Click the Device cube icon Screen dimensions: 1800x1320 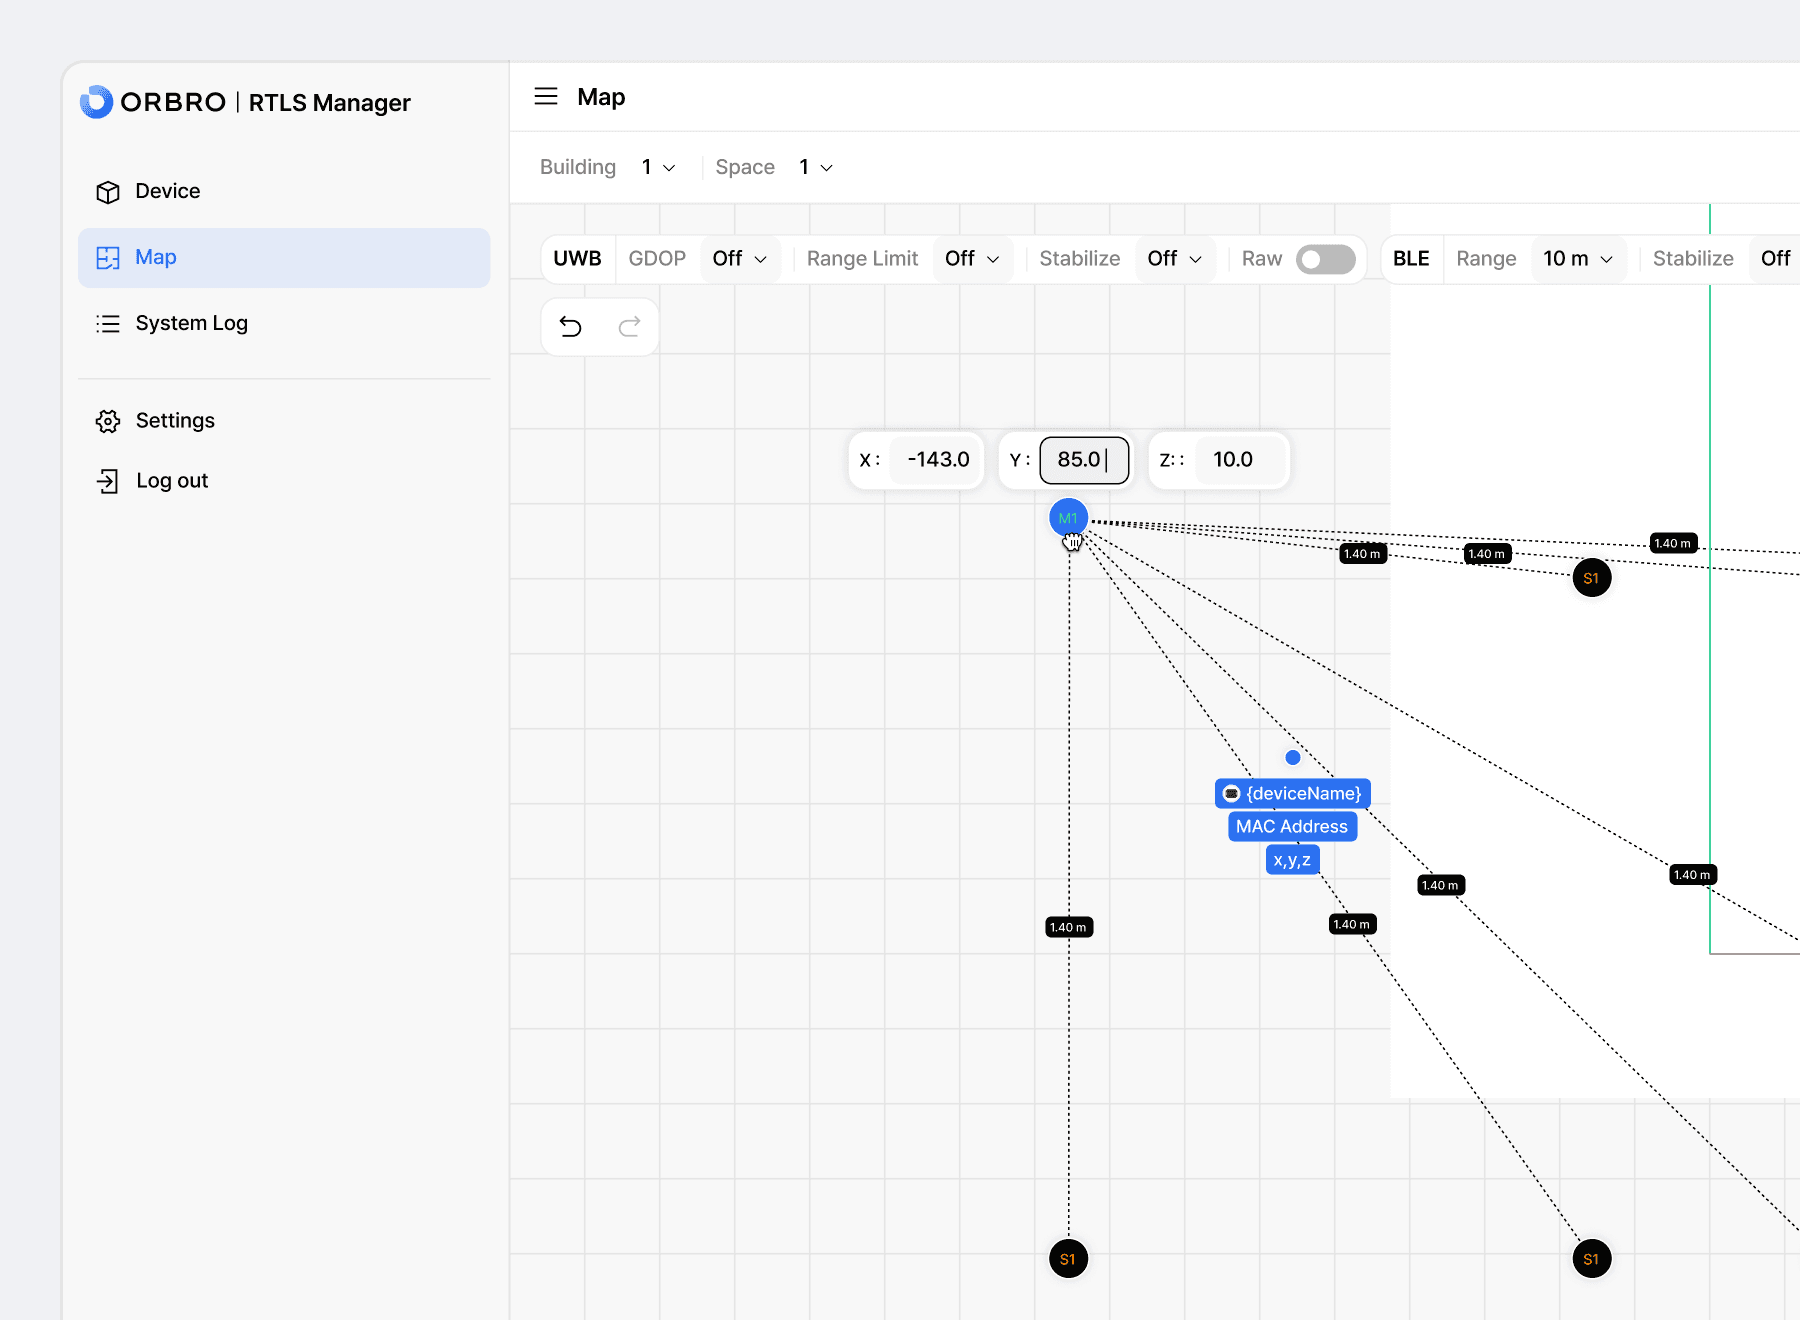point(108,192)
